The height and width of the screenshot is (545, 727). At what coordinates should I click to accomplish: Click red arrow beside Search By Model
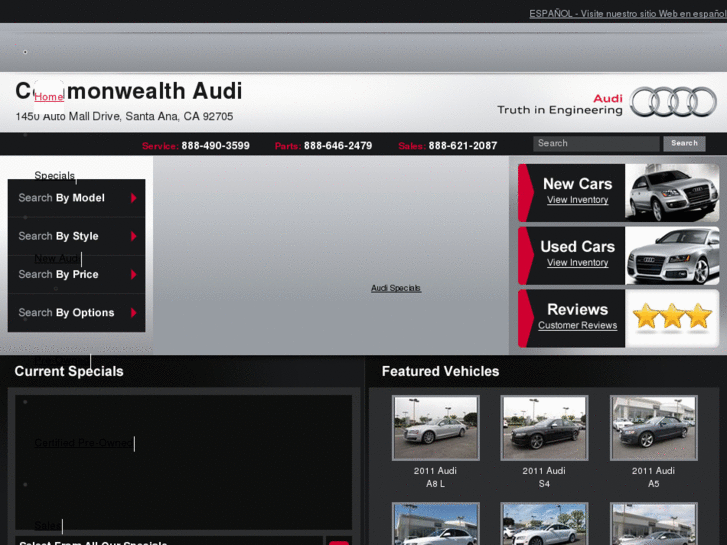tap(134, 198)
